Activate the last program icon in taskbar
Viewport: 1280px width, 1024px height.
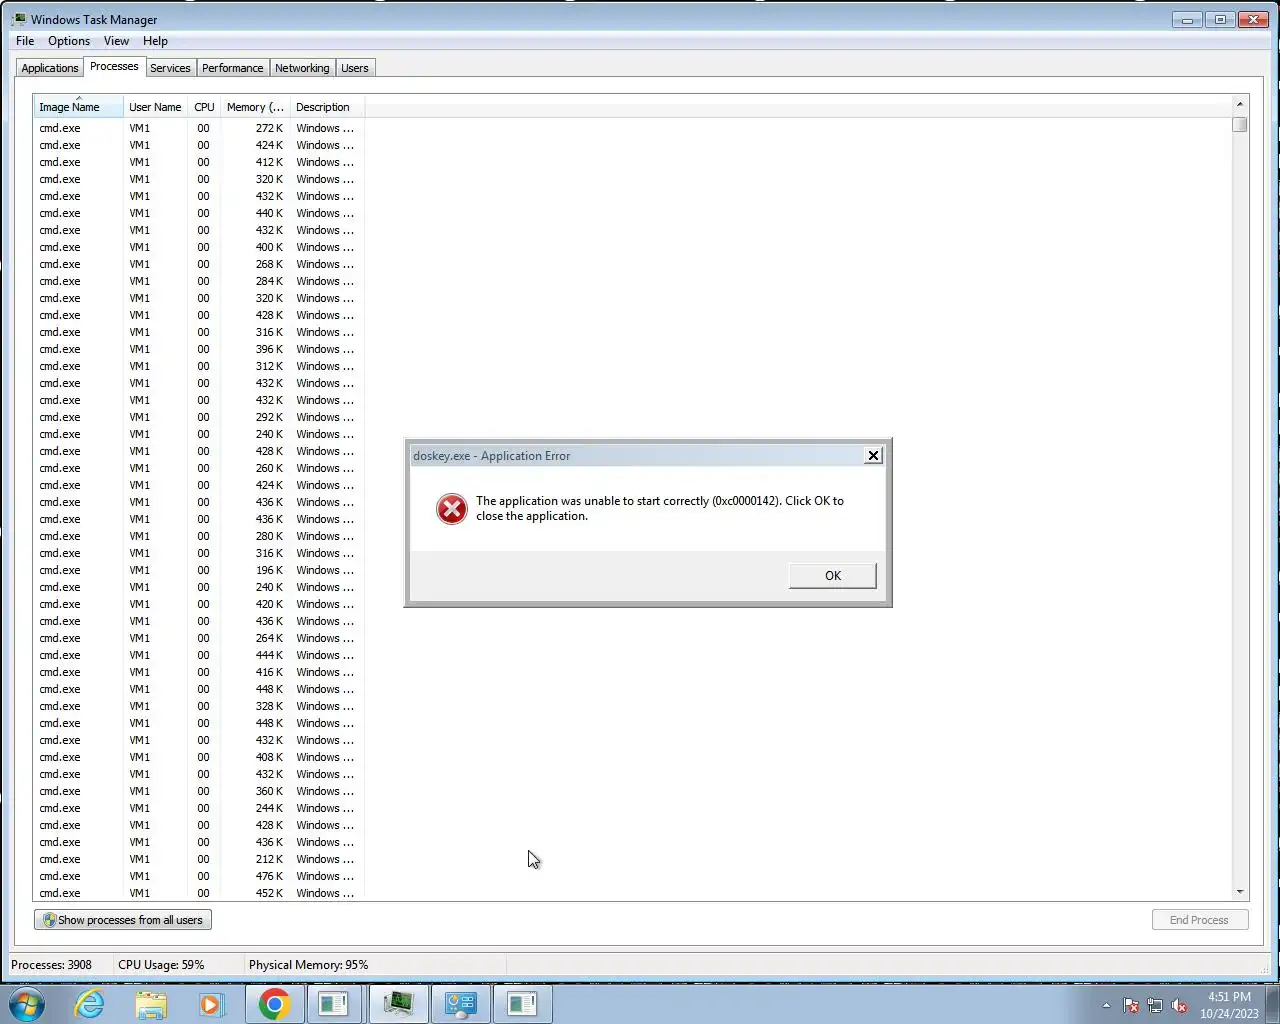(x=522, y=1004)
